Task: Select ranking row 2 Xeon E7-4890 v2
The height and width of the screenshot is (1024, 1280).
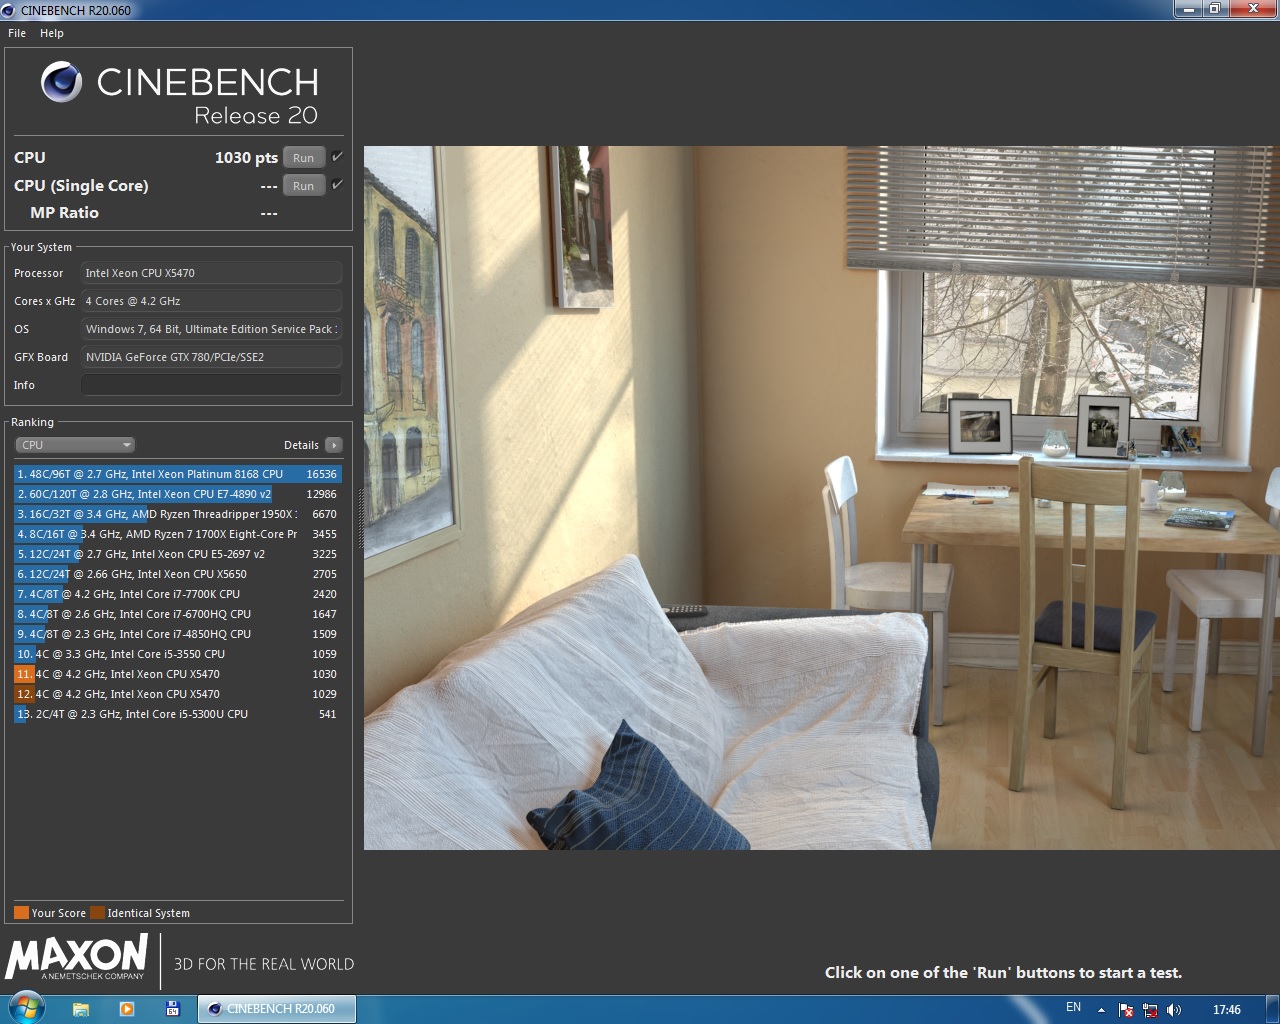Action: pyautogui.click(x=178, y=494)
